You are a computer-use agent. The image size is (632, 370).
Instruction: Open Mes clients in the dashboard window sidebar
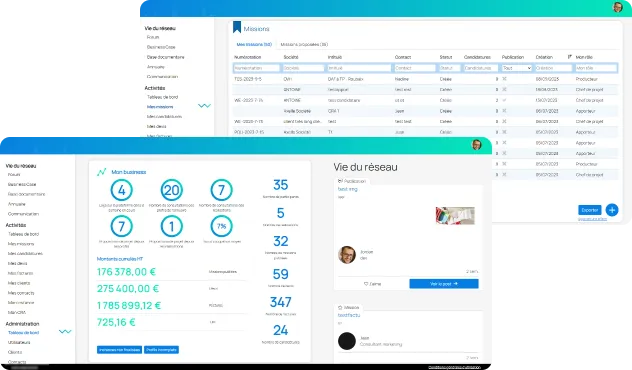(x=19, y=283)
